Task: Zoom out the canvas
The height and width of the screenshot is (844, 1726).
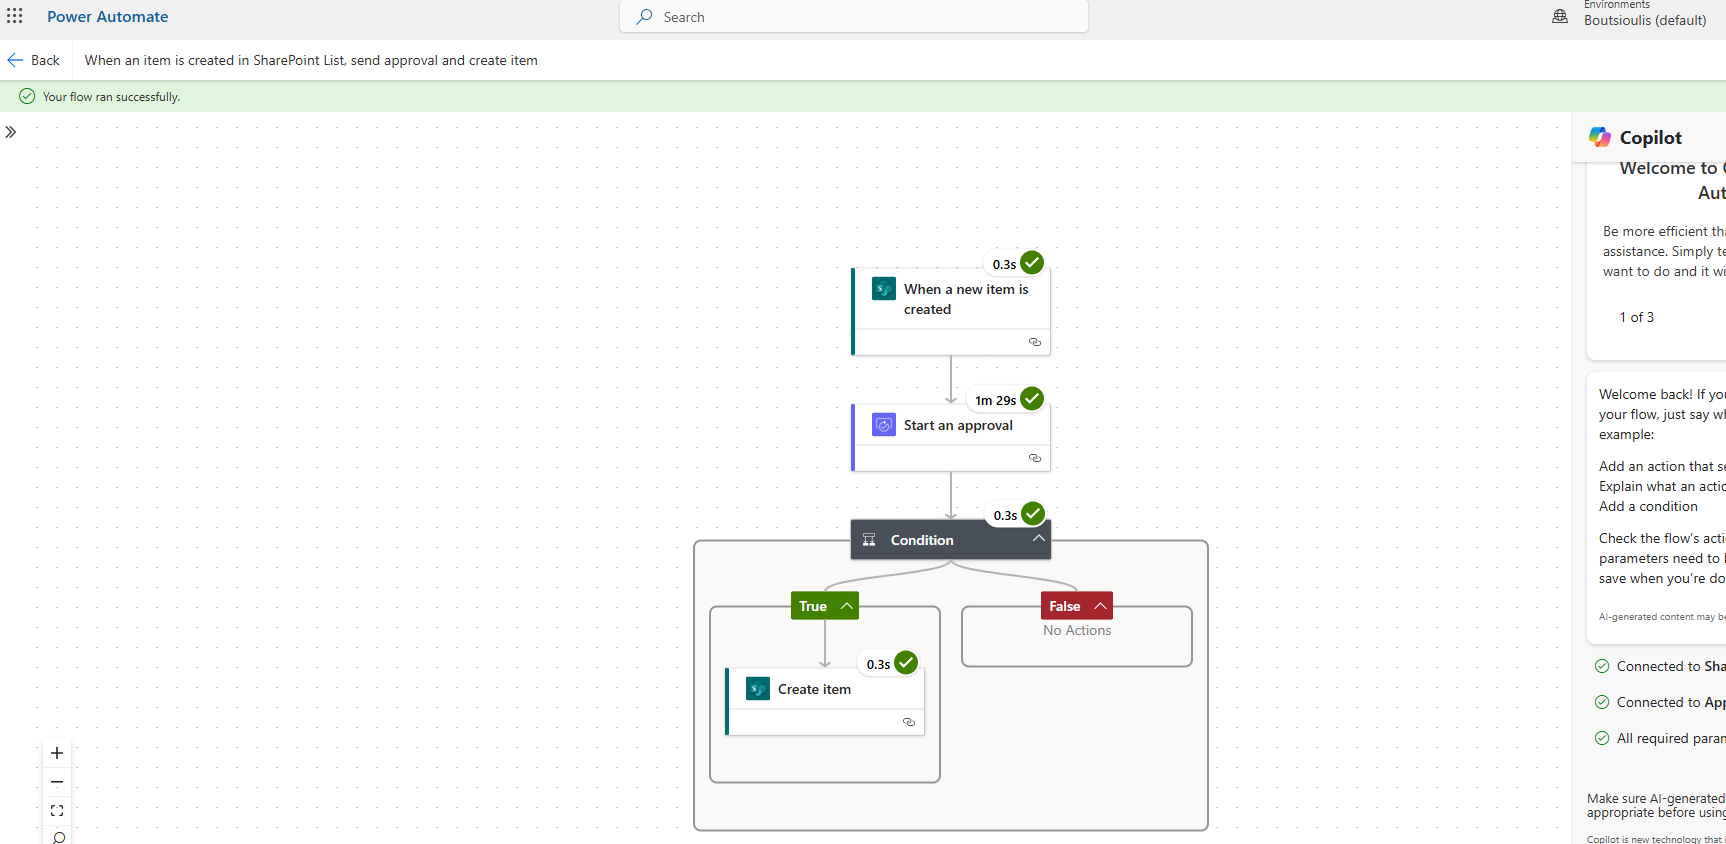Action: click(57, 782)
